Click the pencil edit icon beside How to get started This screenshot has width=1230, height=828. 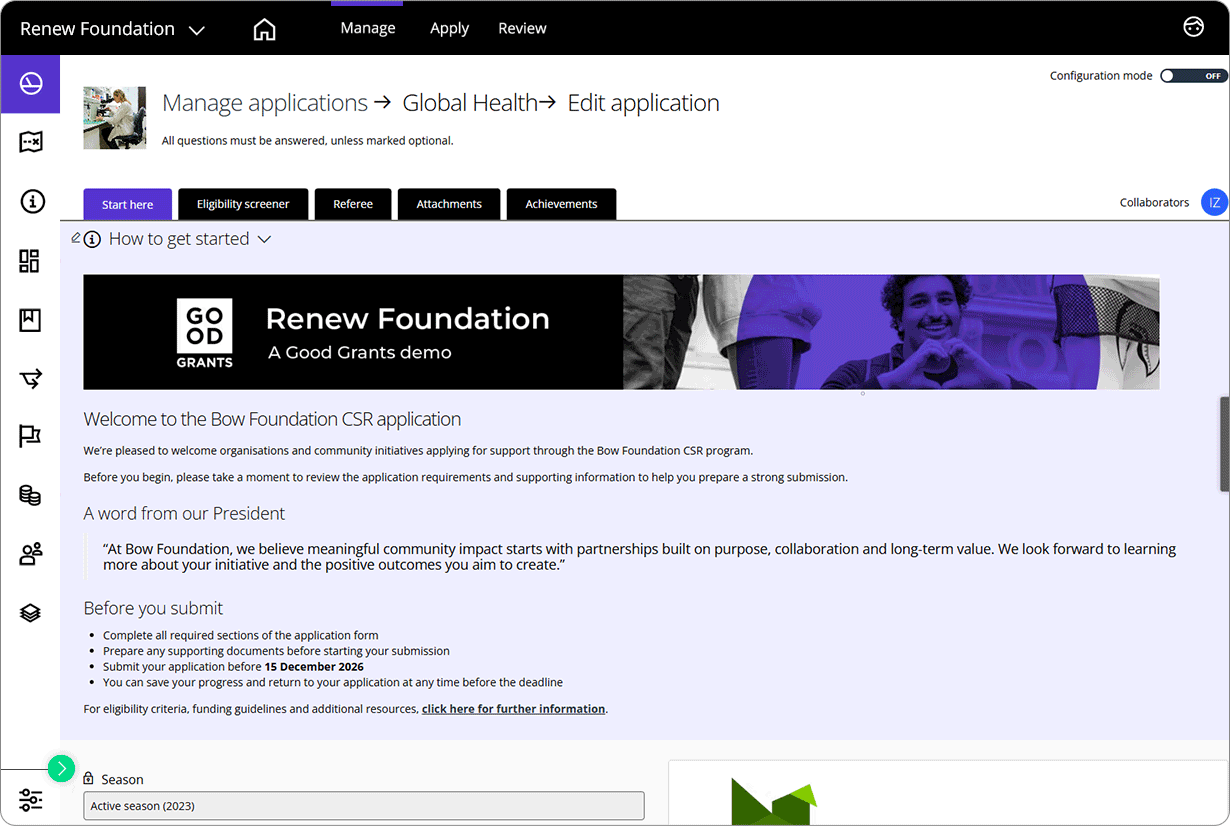coord(76,237)
